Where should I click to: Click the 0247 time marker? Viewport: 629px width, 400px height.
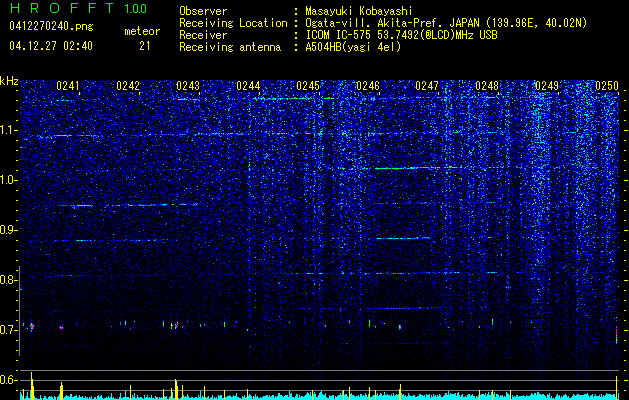point(427,86)
